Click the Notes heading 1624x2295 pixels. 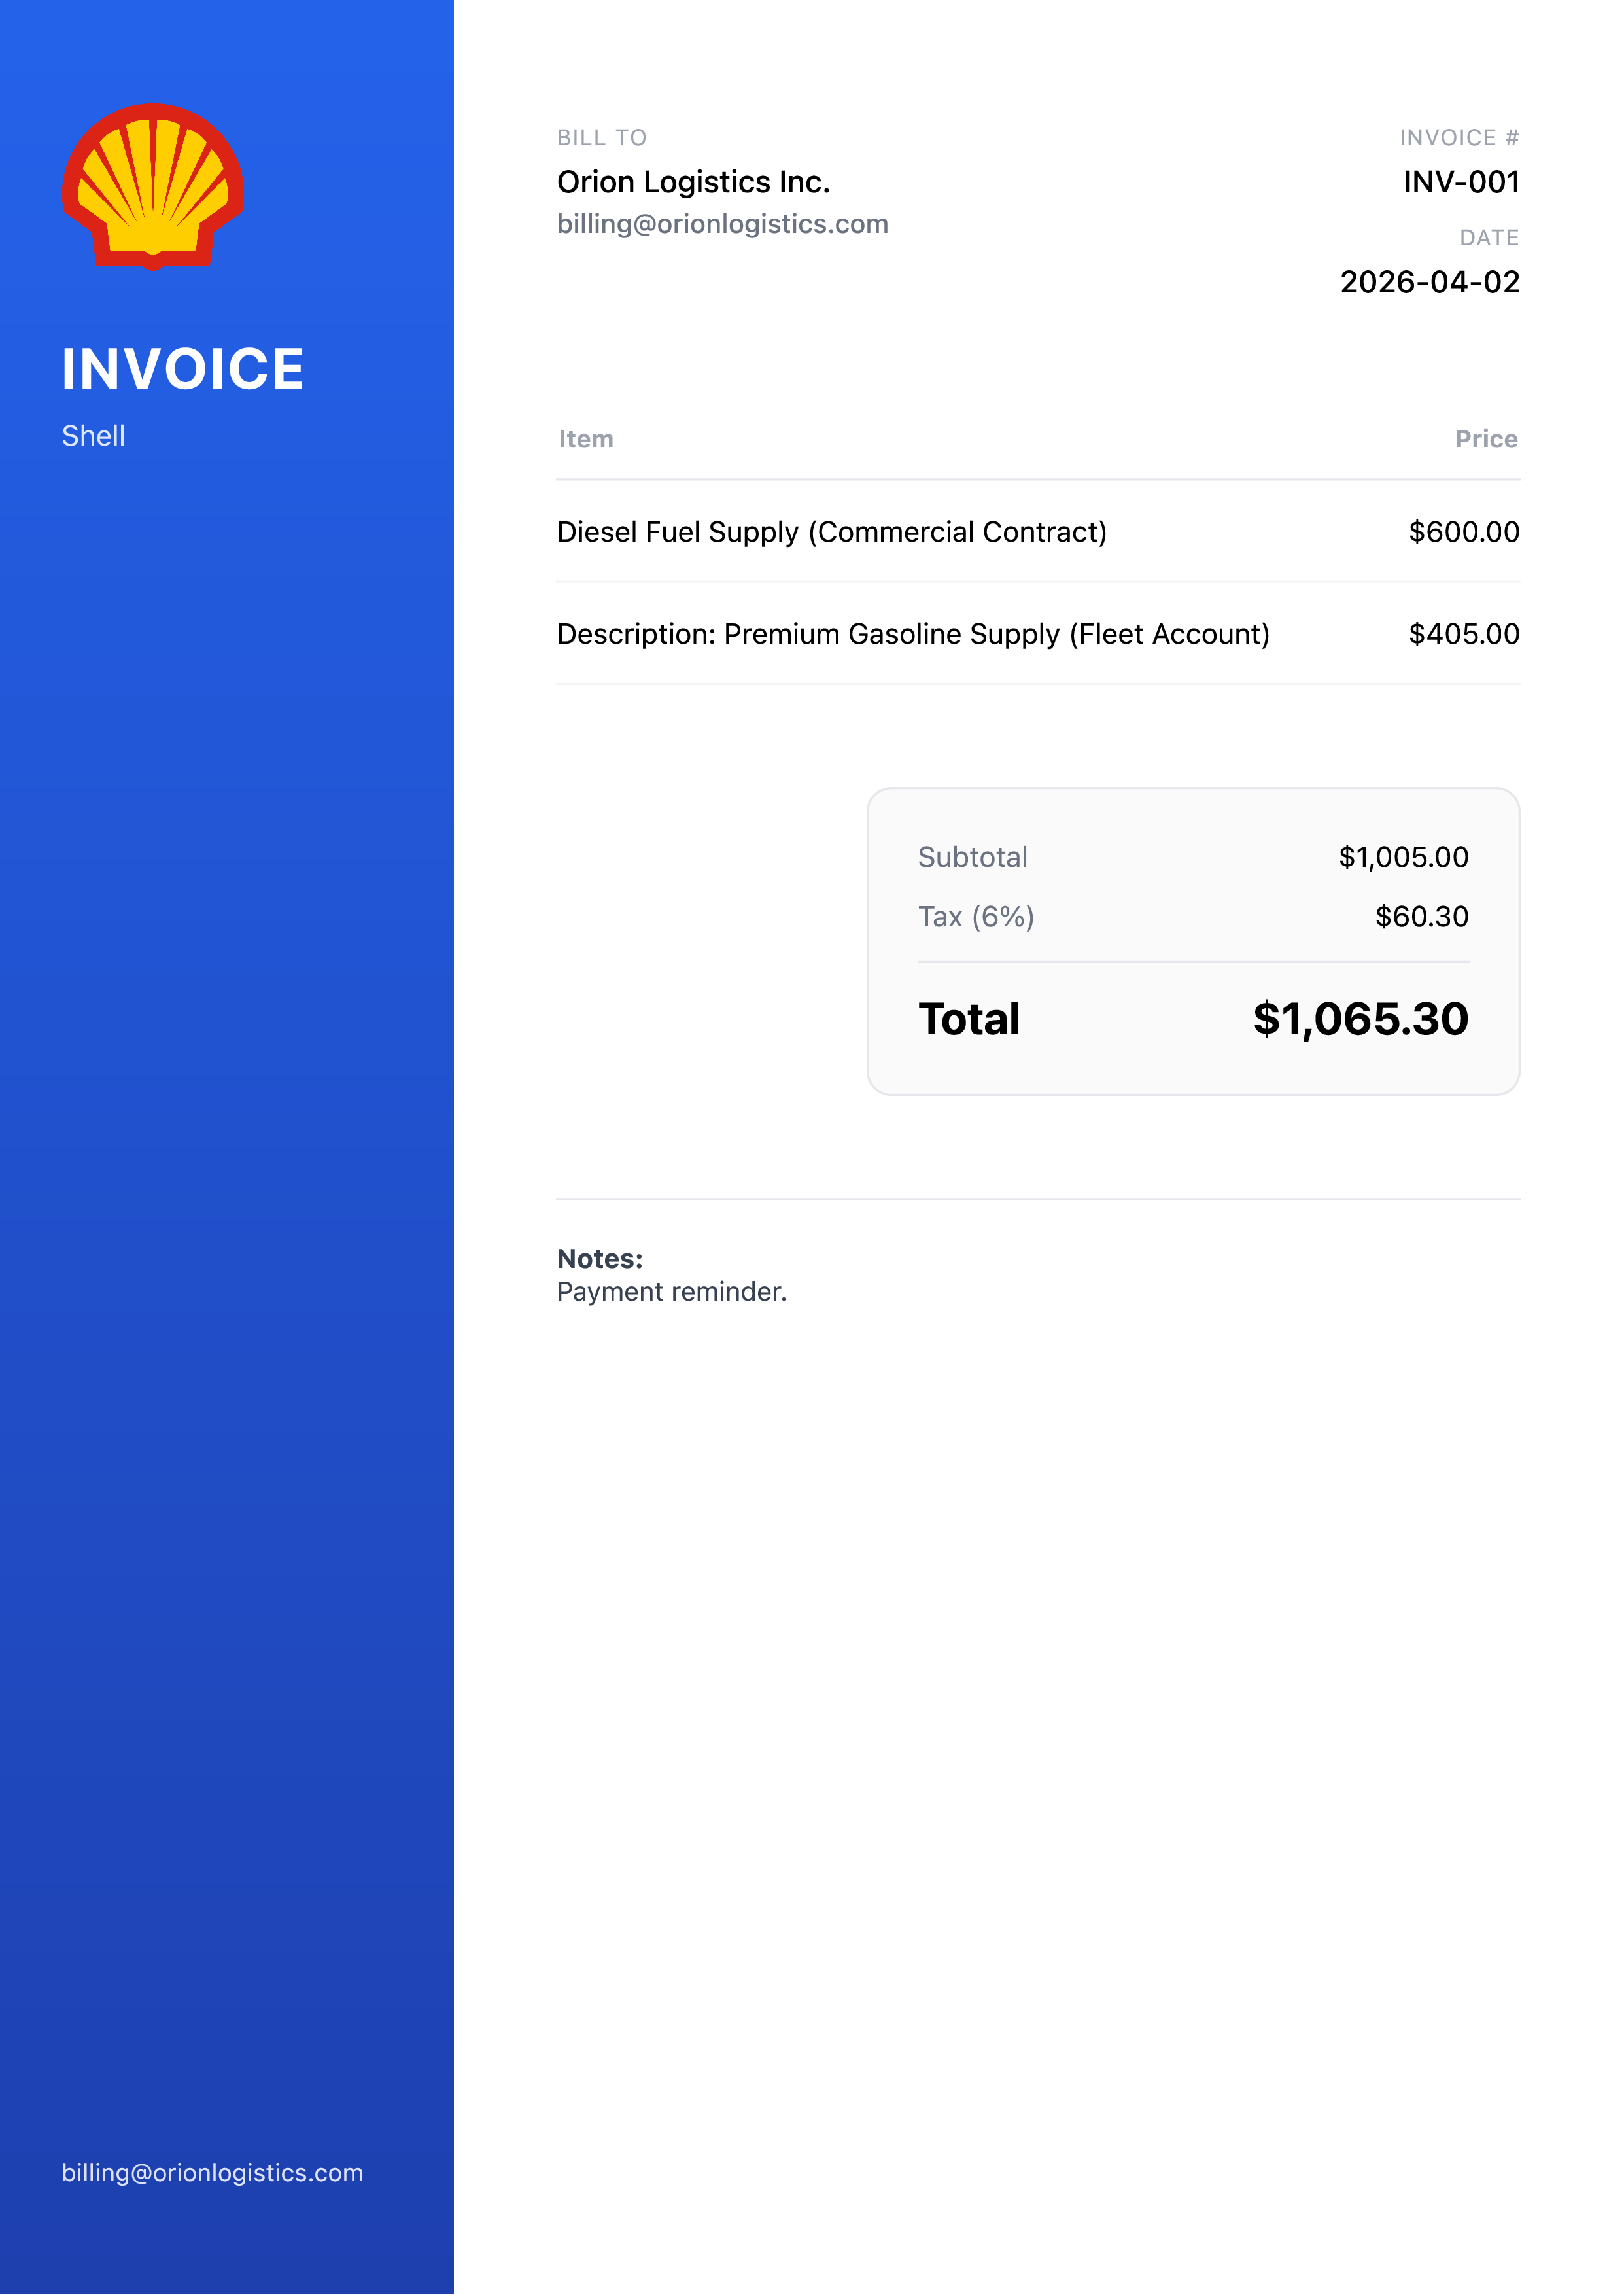click(x=599, y=1259)
